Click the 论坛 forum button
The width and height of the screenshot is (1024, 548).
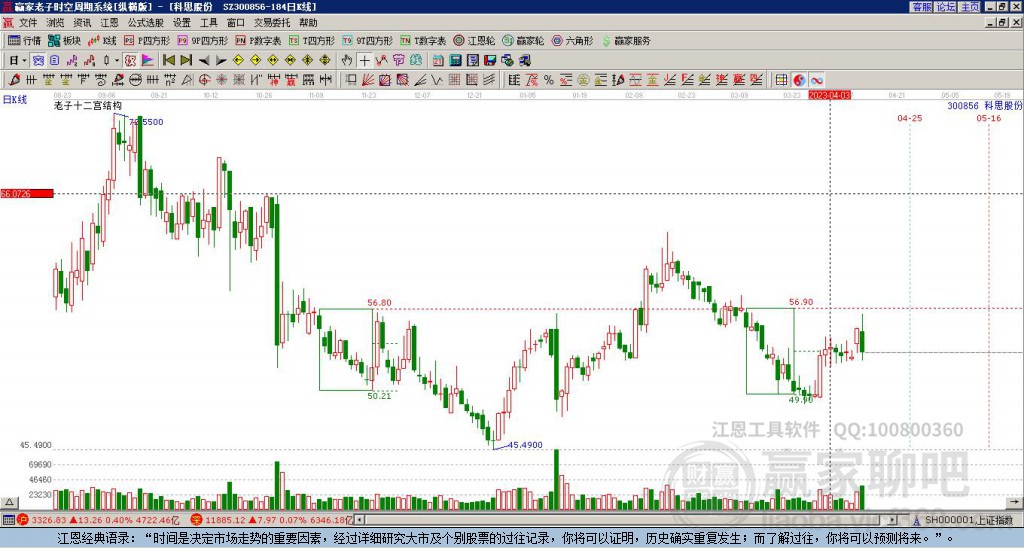pyautogui.click(x=946, y=7)
